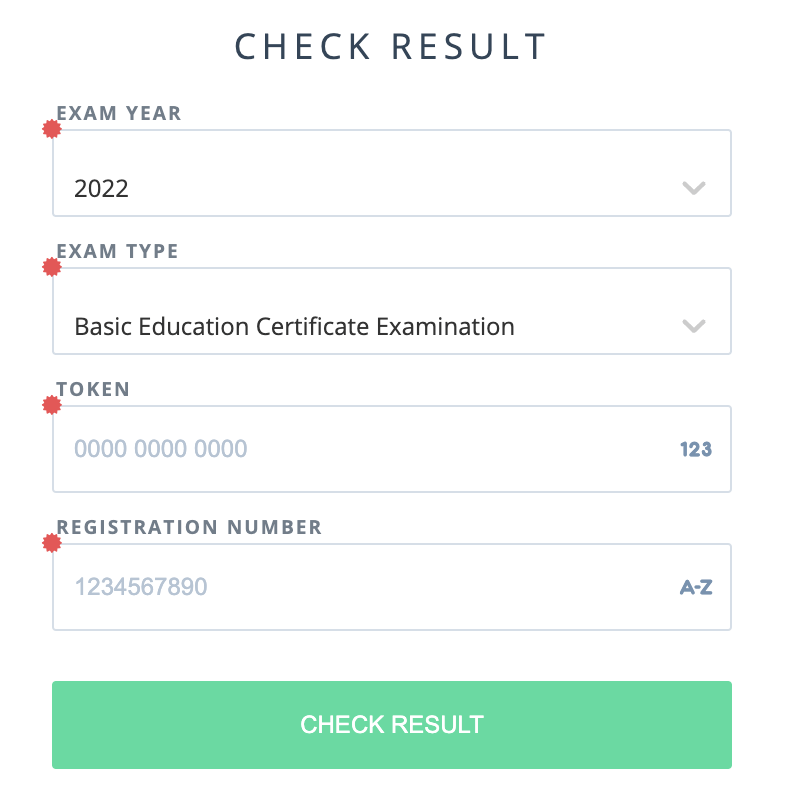Expand Exam Year using its chevron arrow

[x=694, y=188]
